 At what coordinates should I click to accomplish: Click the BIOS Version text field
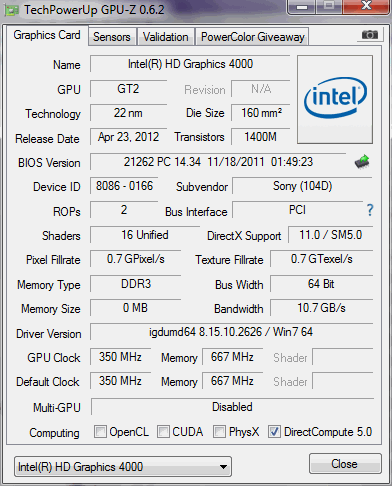tap(218, 162)
